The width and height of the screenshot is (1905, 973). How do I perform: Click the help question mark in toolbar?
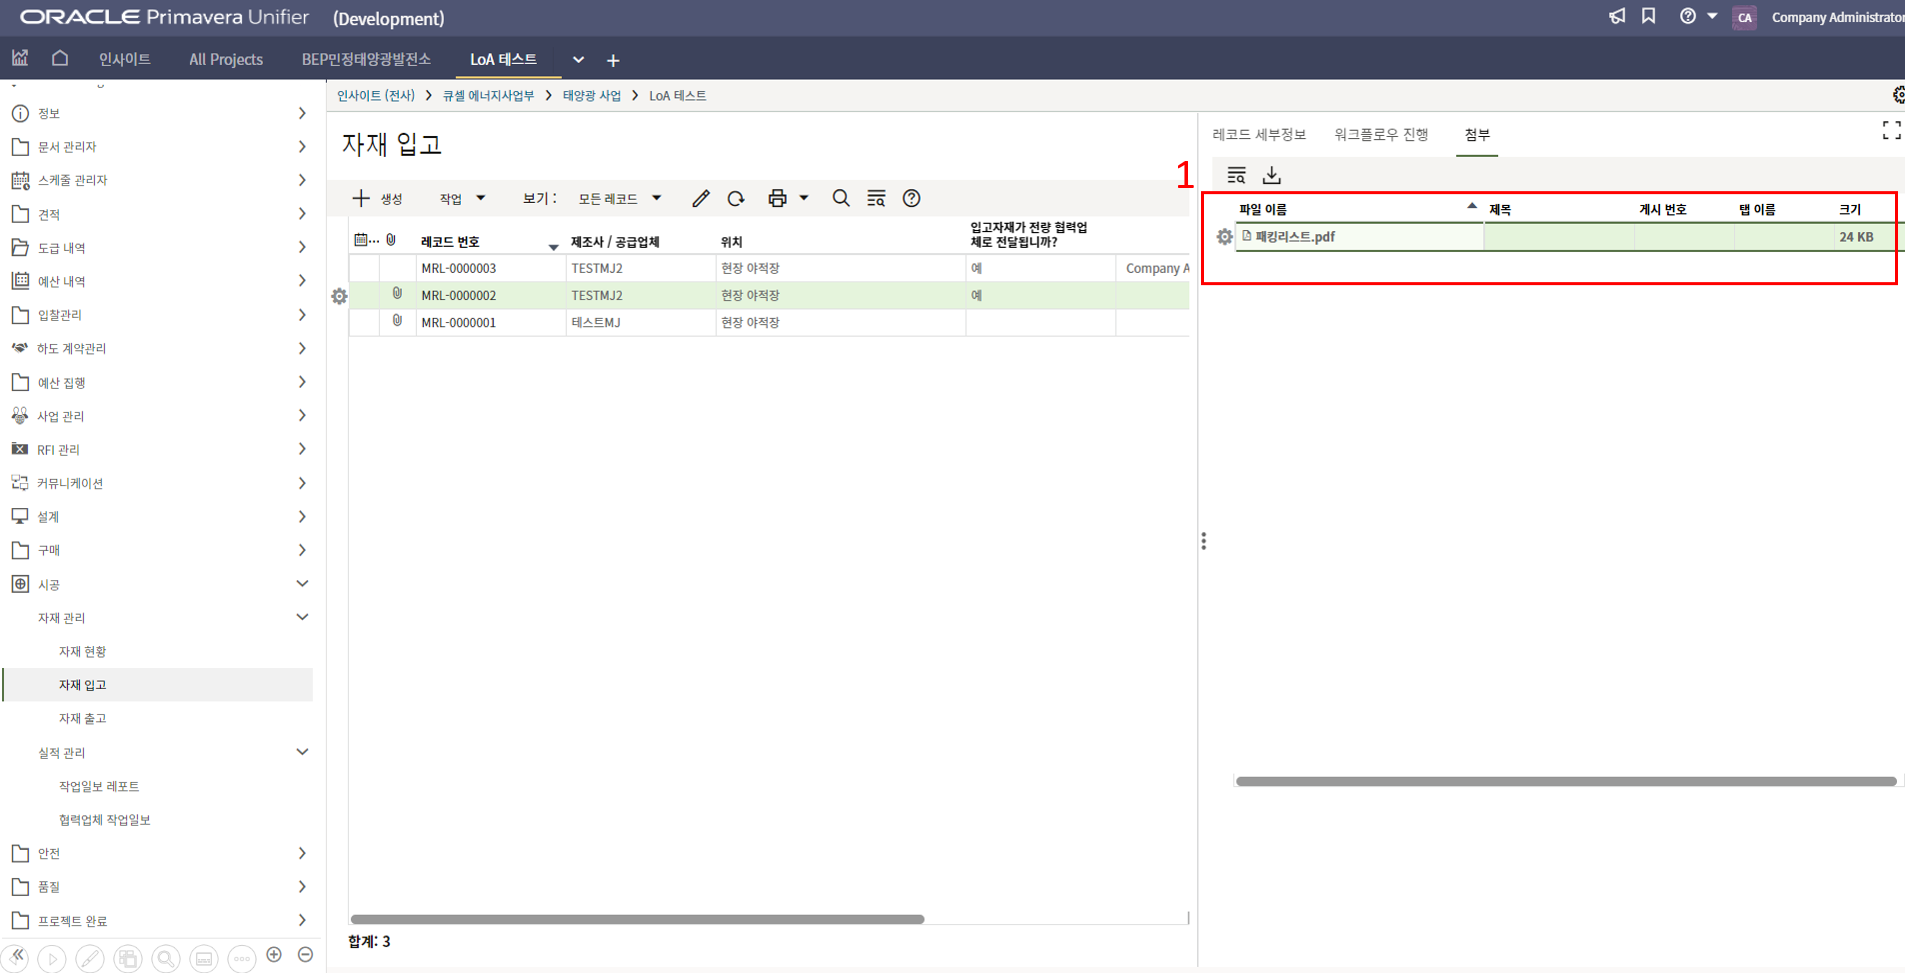911,199
